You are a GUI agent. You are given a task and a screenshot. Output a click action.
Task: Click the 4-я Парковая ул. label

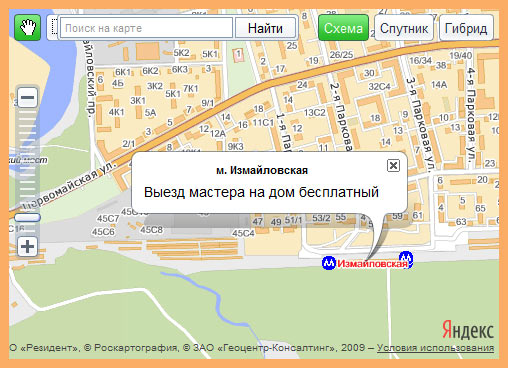470,115
